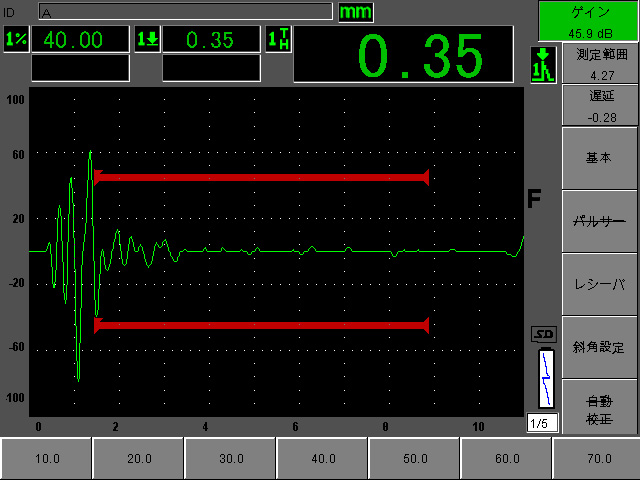
Task: Open the パルサー pulser menu
Action: pos(598,221)
